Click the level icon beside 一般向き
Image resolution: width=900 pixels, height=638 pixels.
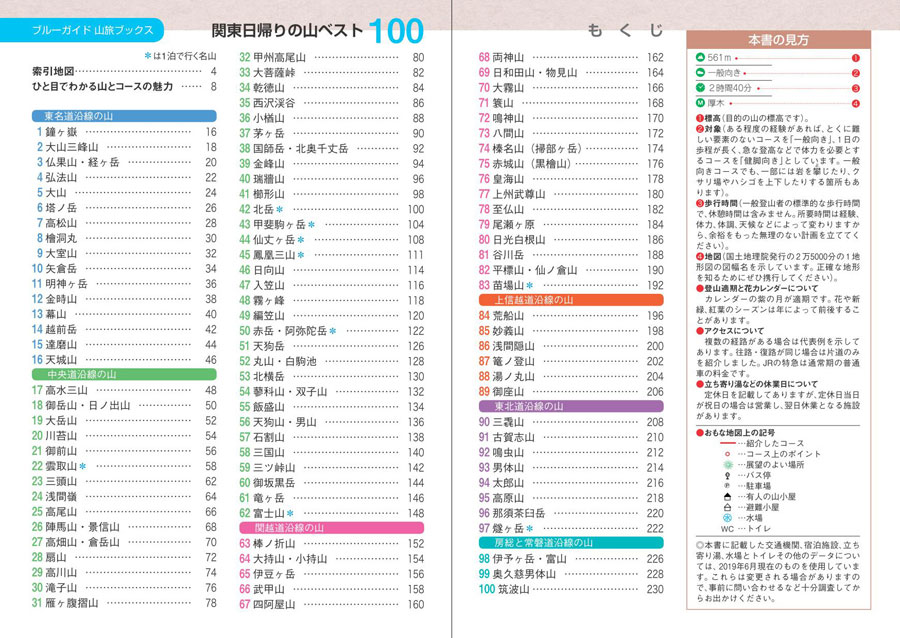(x=700, y=73)
